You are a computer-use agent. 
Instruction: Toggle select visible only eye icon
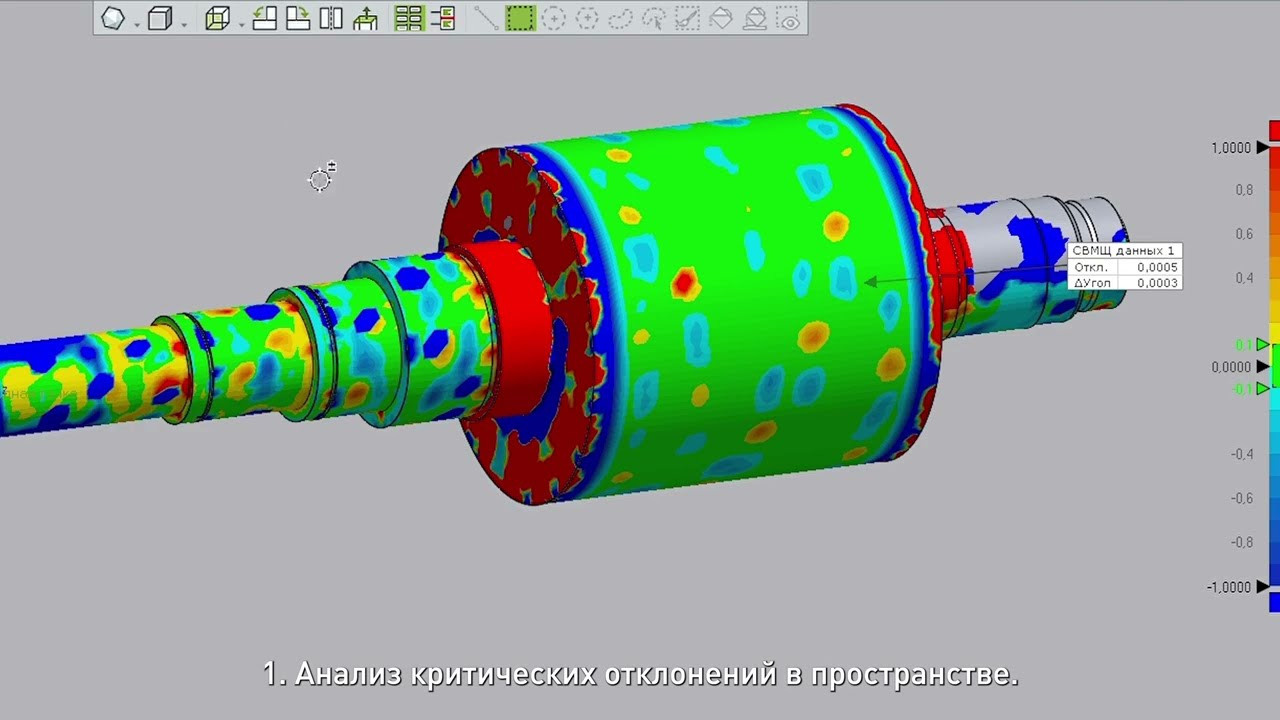(789, 19)
